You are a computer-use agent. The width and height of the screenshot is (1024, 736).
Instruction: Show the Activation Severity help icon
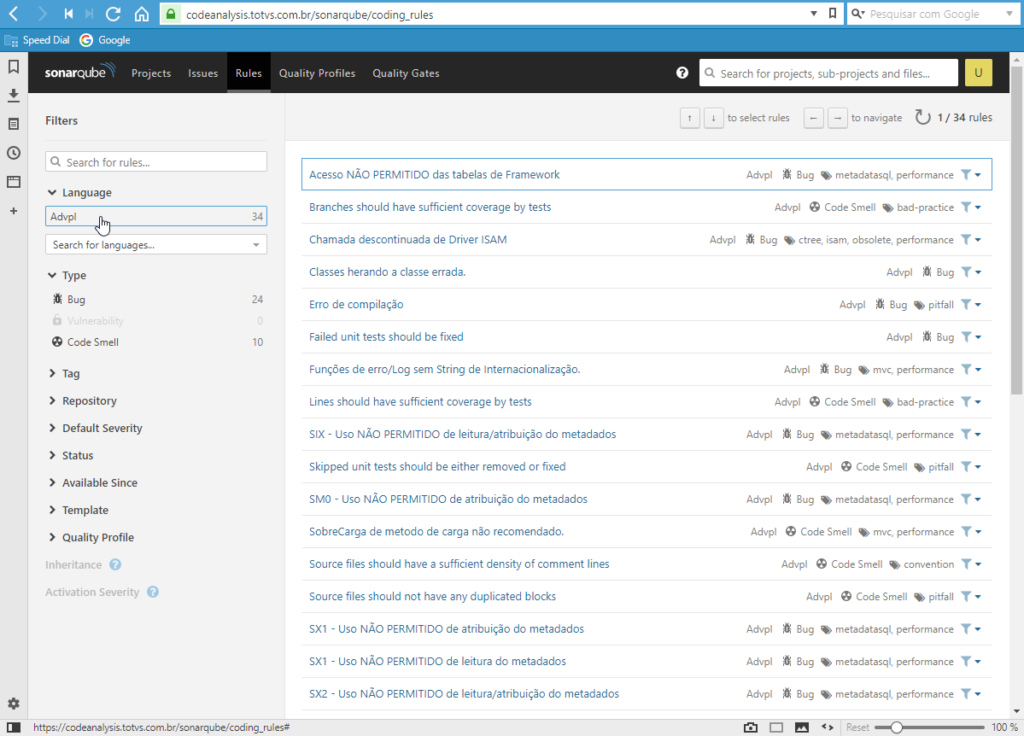click(x=153, y=592)
